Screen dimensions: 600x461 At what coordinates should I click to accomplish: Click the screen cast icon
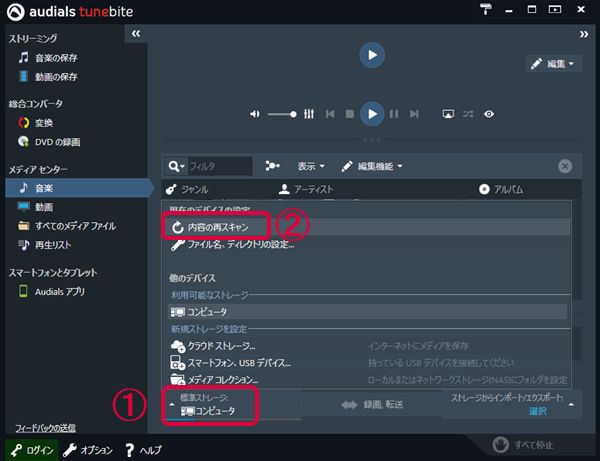[x=448, y=114]
